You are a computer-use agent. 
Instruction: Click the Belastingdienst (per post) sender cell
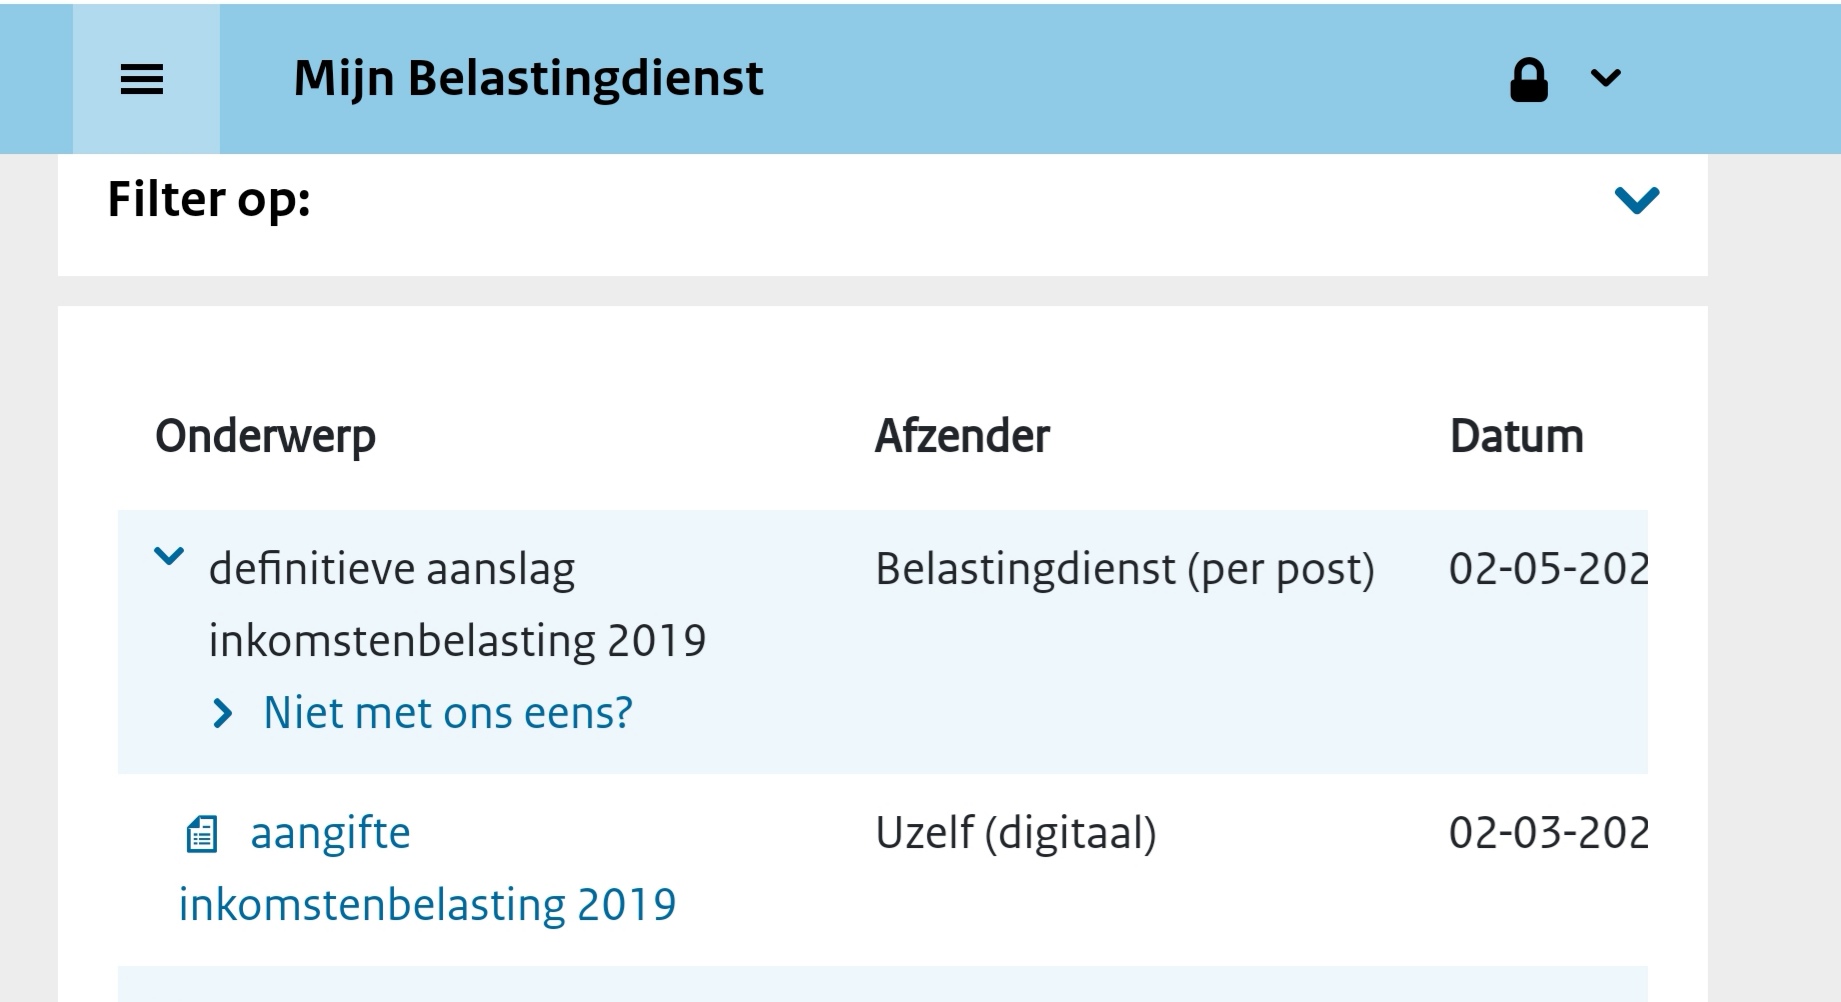1125,569
